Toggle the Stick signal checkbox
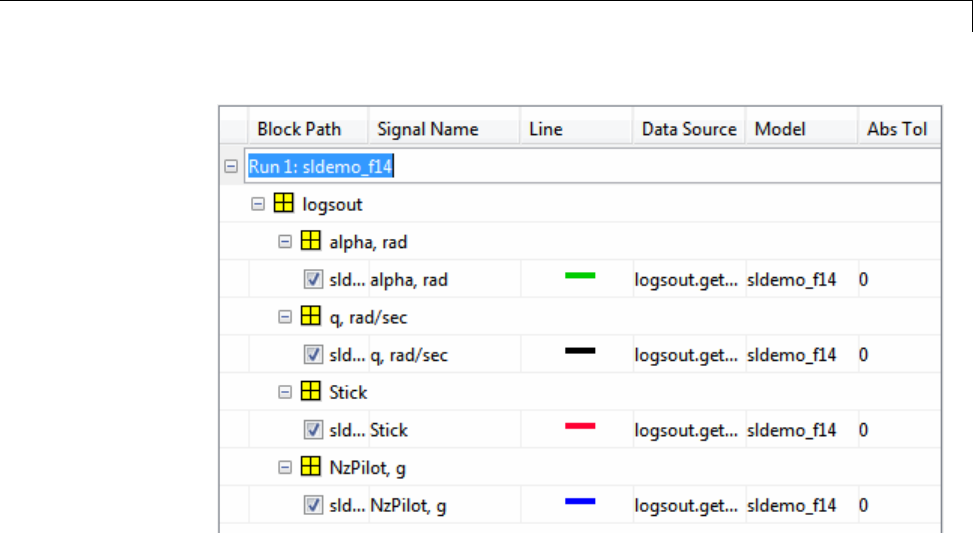The height and width of the screenshot is (533, 973). 313,430
